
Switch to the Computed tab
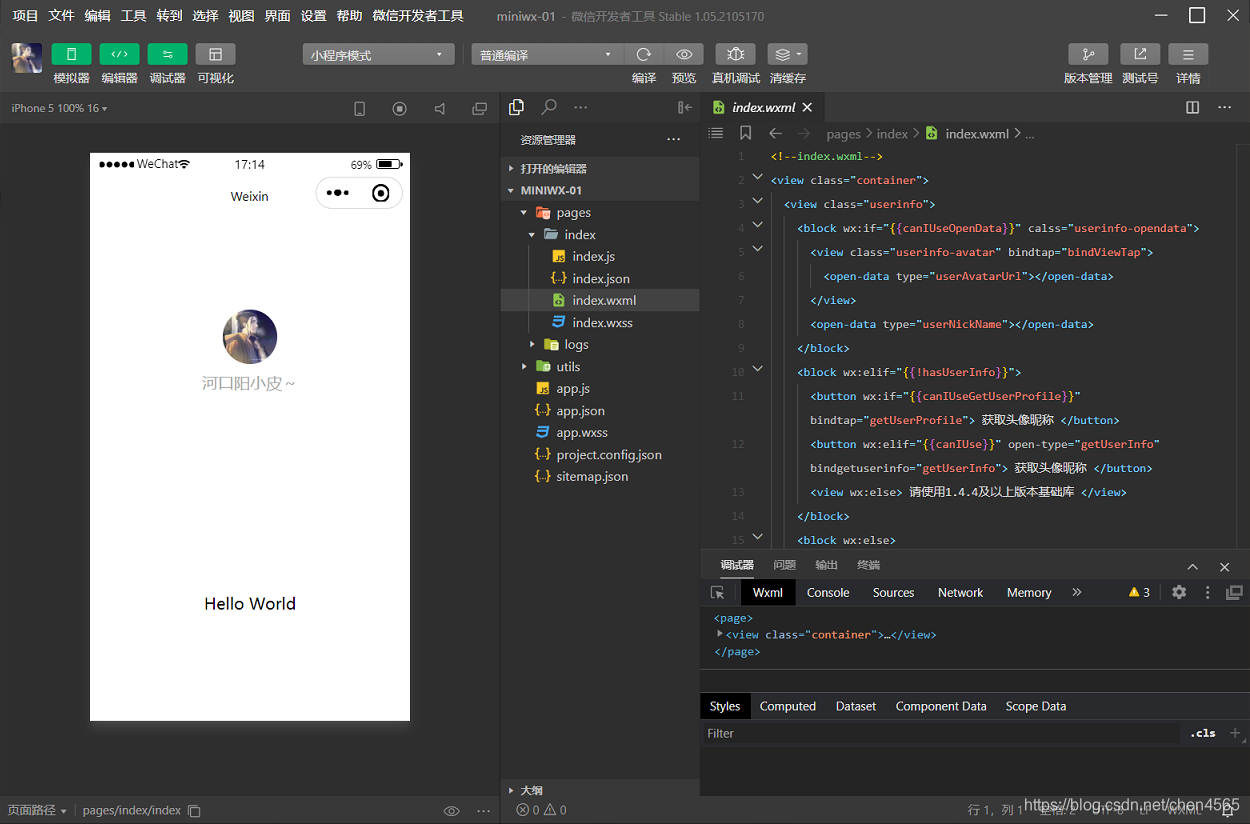coord(788,706)
